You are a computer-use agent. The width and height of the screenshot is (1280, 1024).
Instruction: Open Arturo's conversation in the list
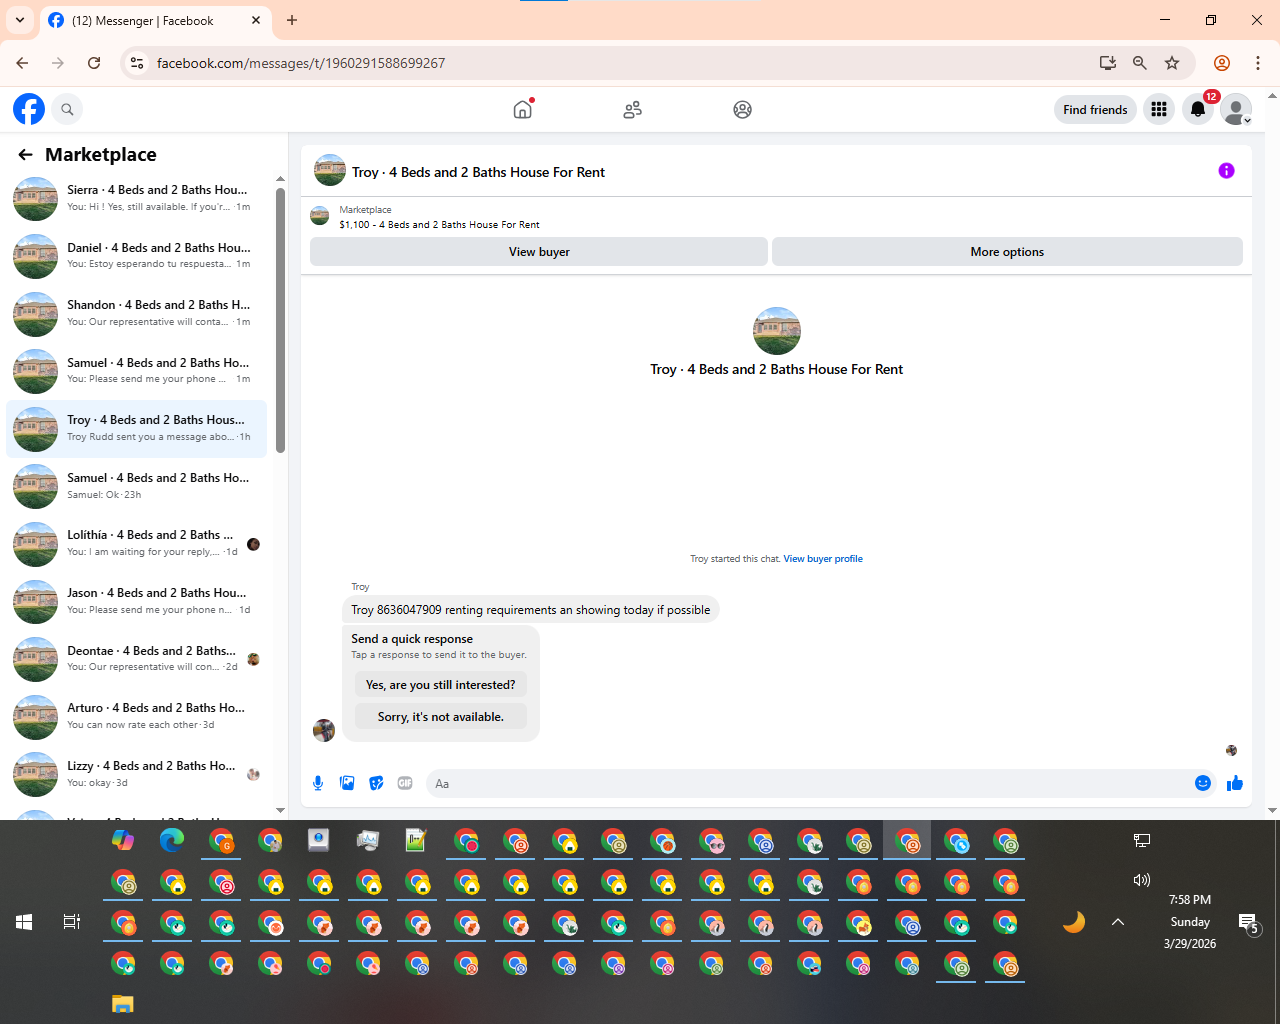click(137, 716)
